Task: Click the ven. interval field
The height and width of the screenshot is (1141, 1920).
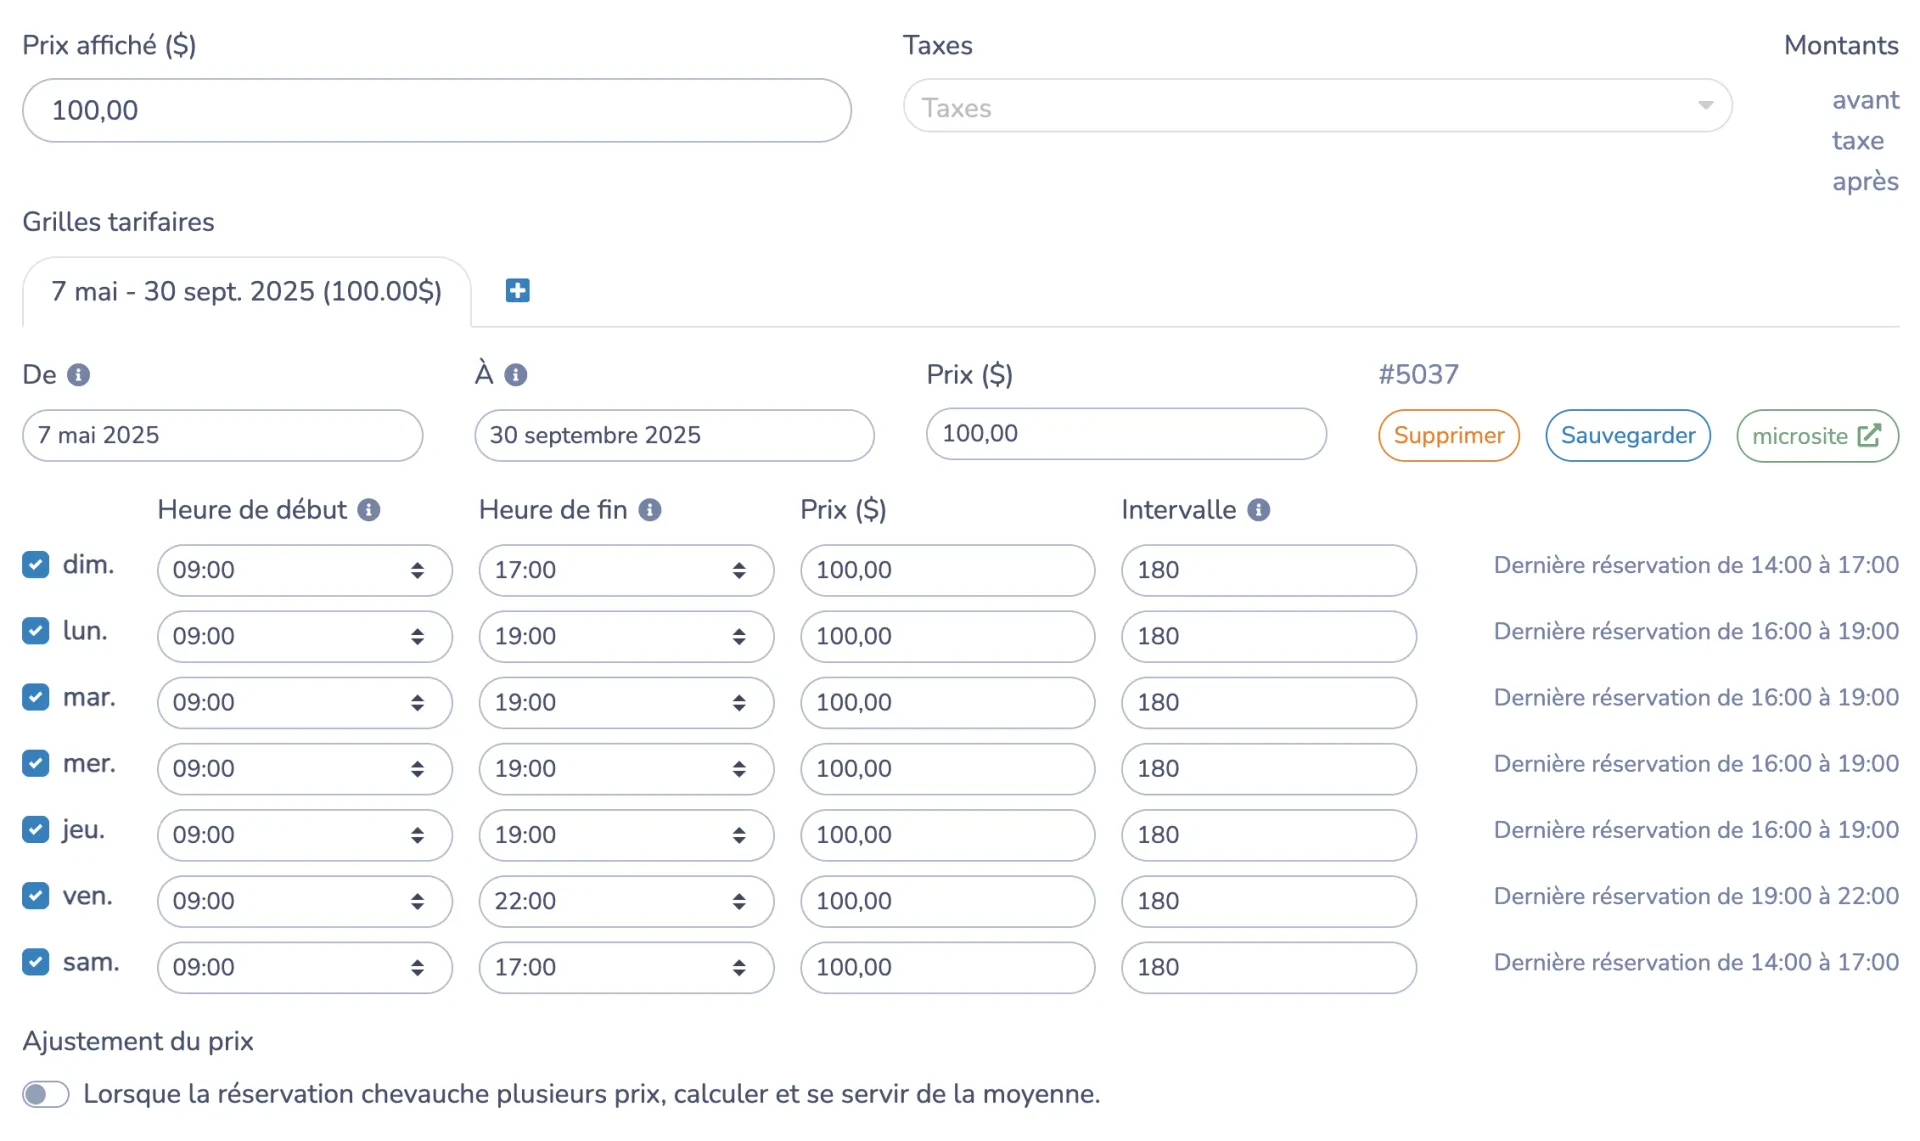Action: pyautogui.click(x=1269, y=901)
